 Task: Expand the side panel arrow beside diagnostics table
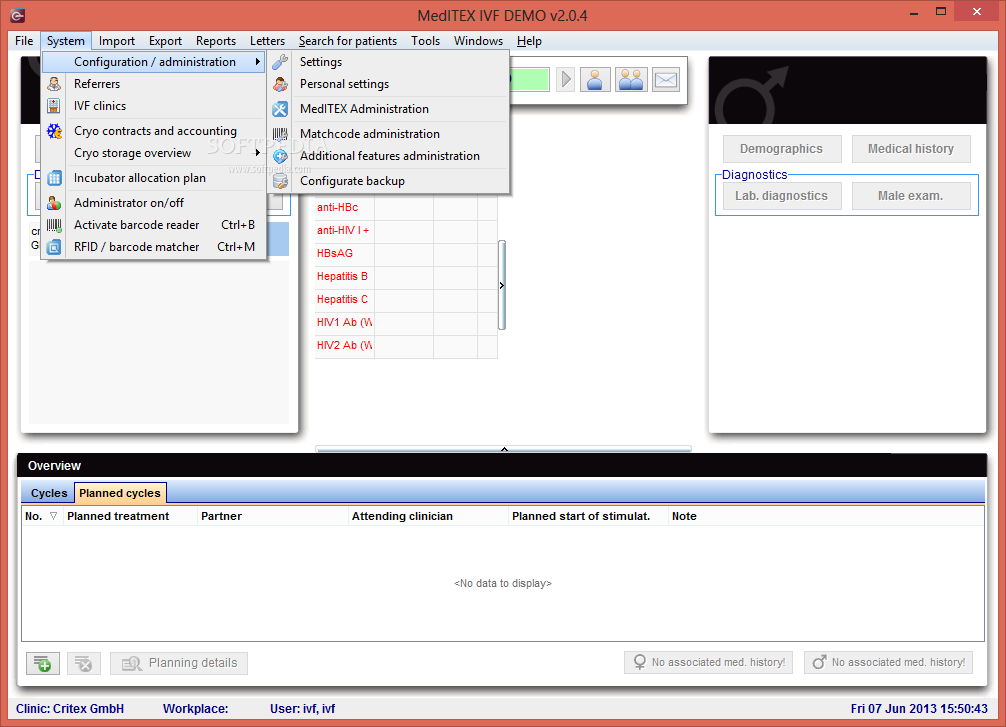(502, 286)
